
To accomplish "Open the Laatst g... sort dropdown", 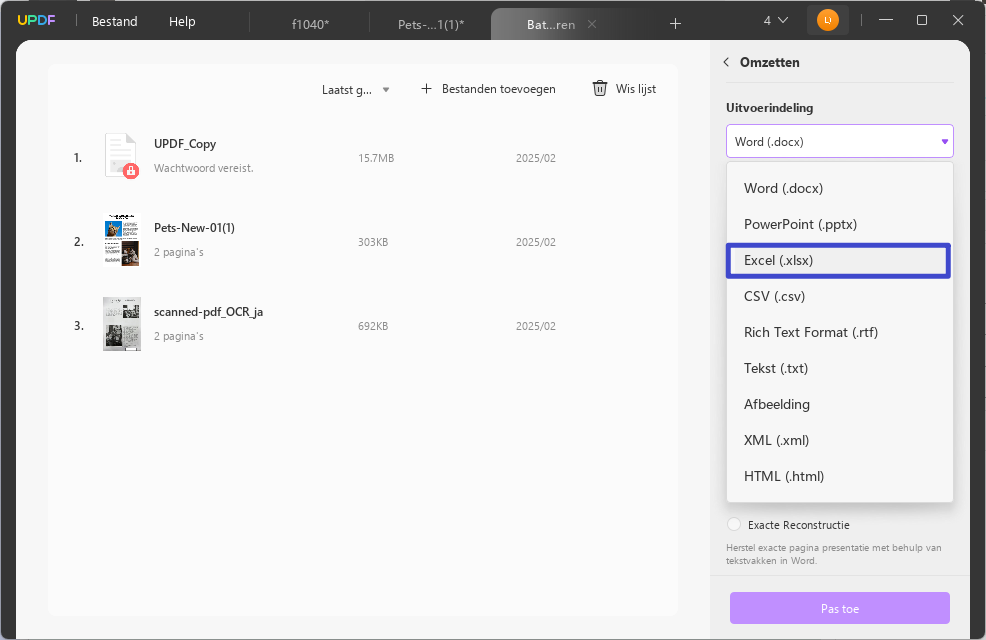I will 356,89.
